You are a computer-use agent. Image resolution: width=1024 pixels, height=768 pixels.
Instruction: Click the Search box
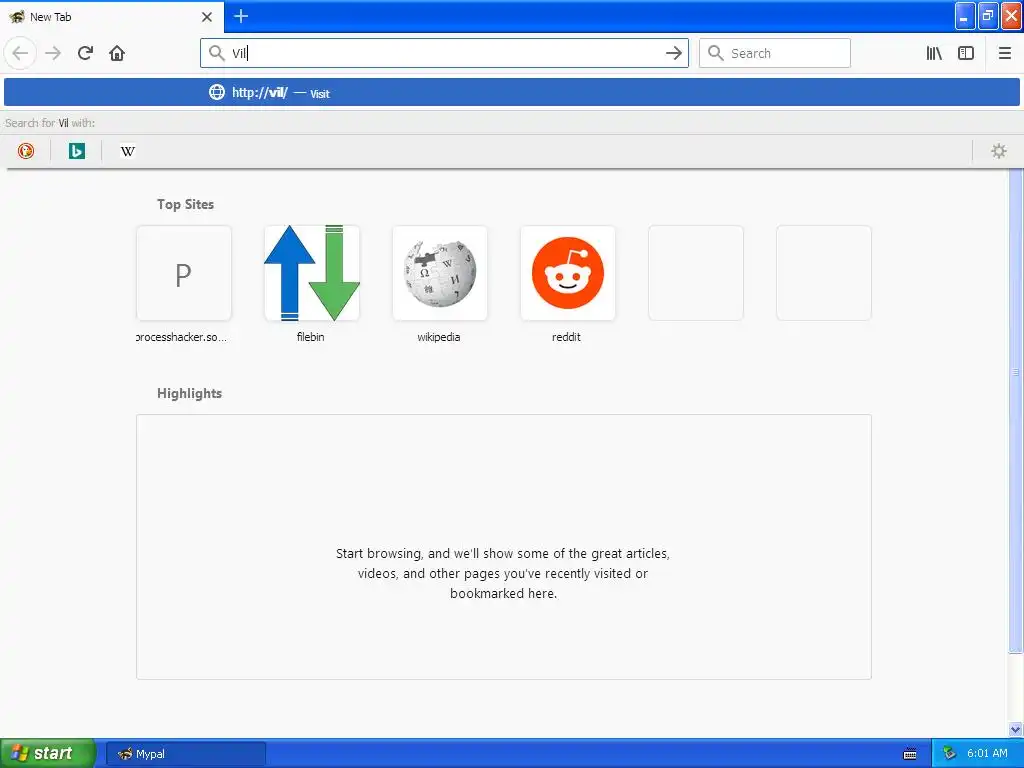[775, 53]
